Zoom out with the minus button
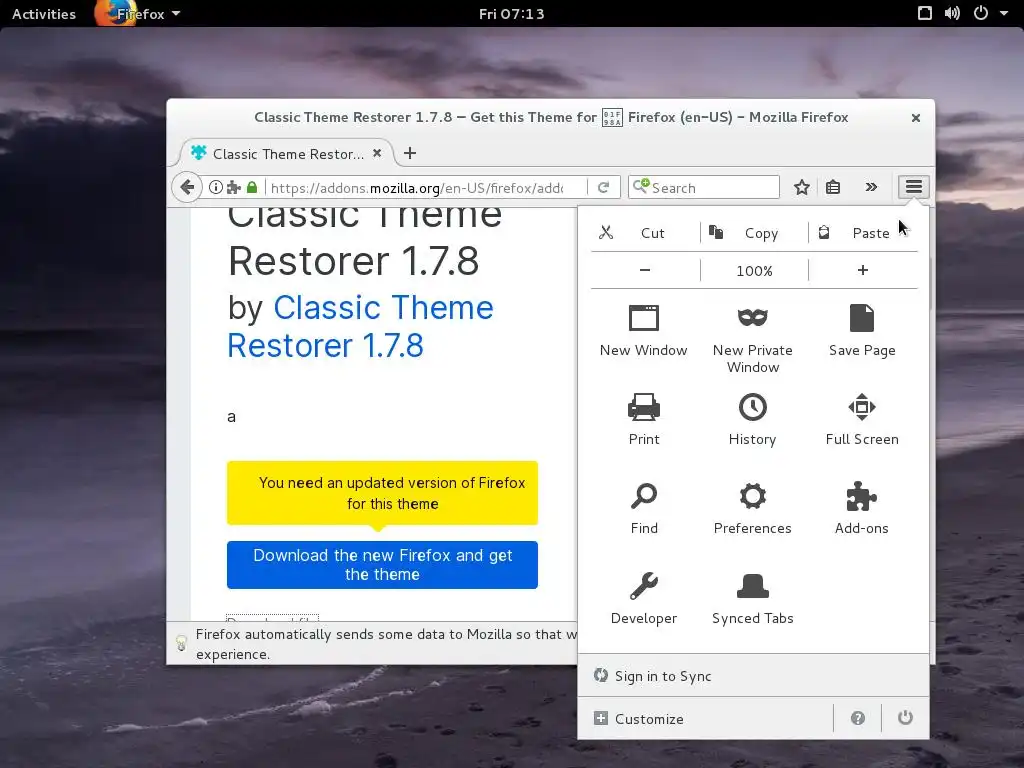Viewport: 1024px width, 768px height. pos(645,270)
